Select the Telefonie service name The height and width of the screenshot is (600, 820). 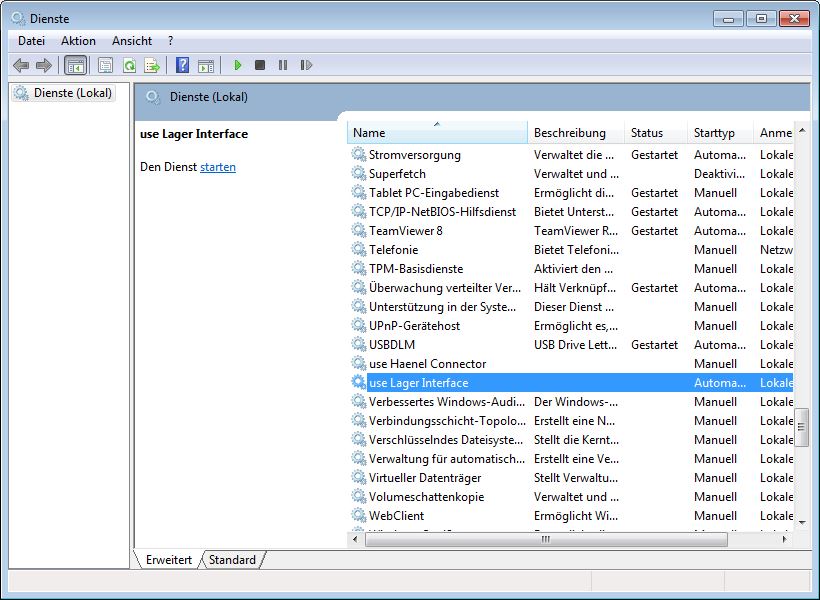click(393, 250)
